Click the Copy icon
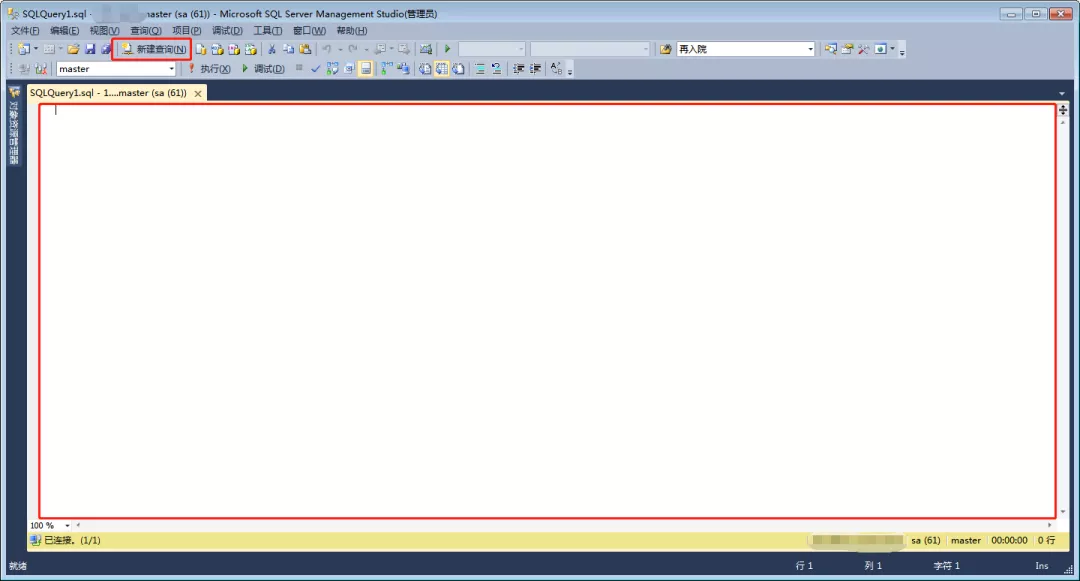 coord(288,49)
